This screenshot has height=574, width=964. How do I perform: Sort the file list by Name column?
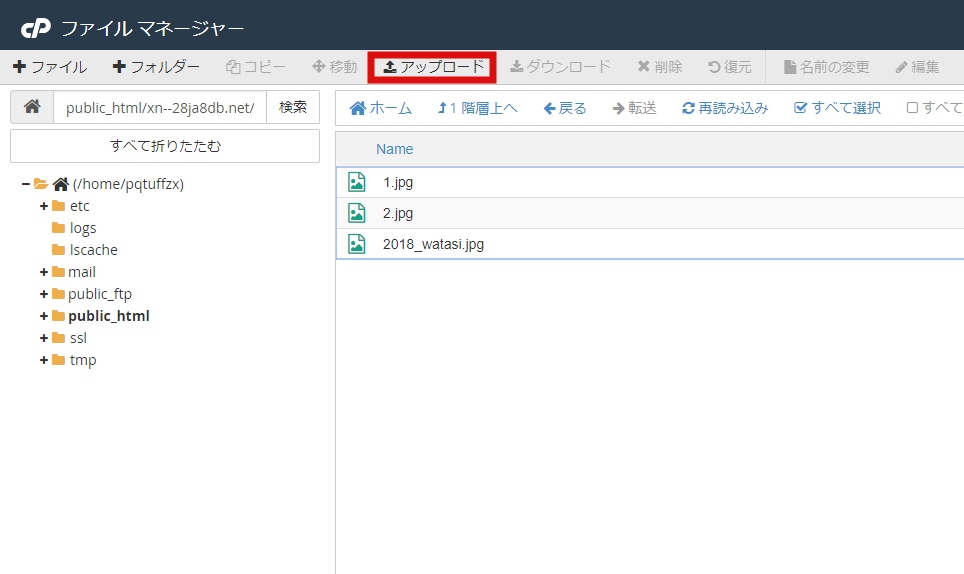(x=395, y=149)
